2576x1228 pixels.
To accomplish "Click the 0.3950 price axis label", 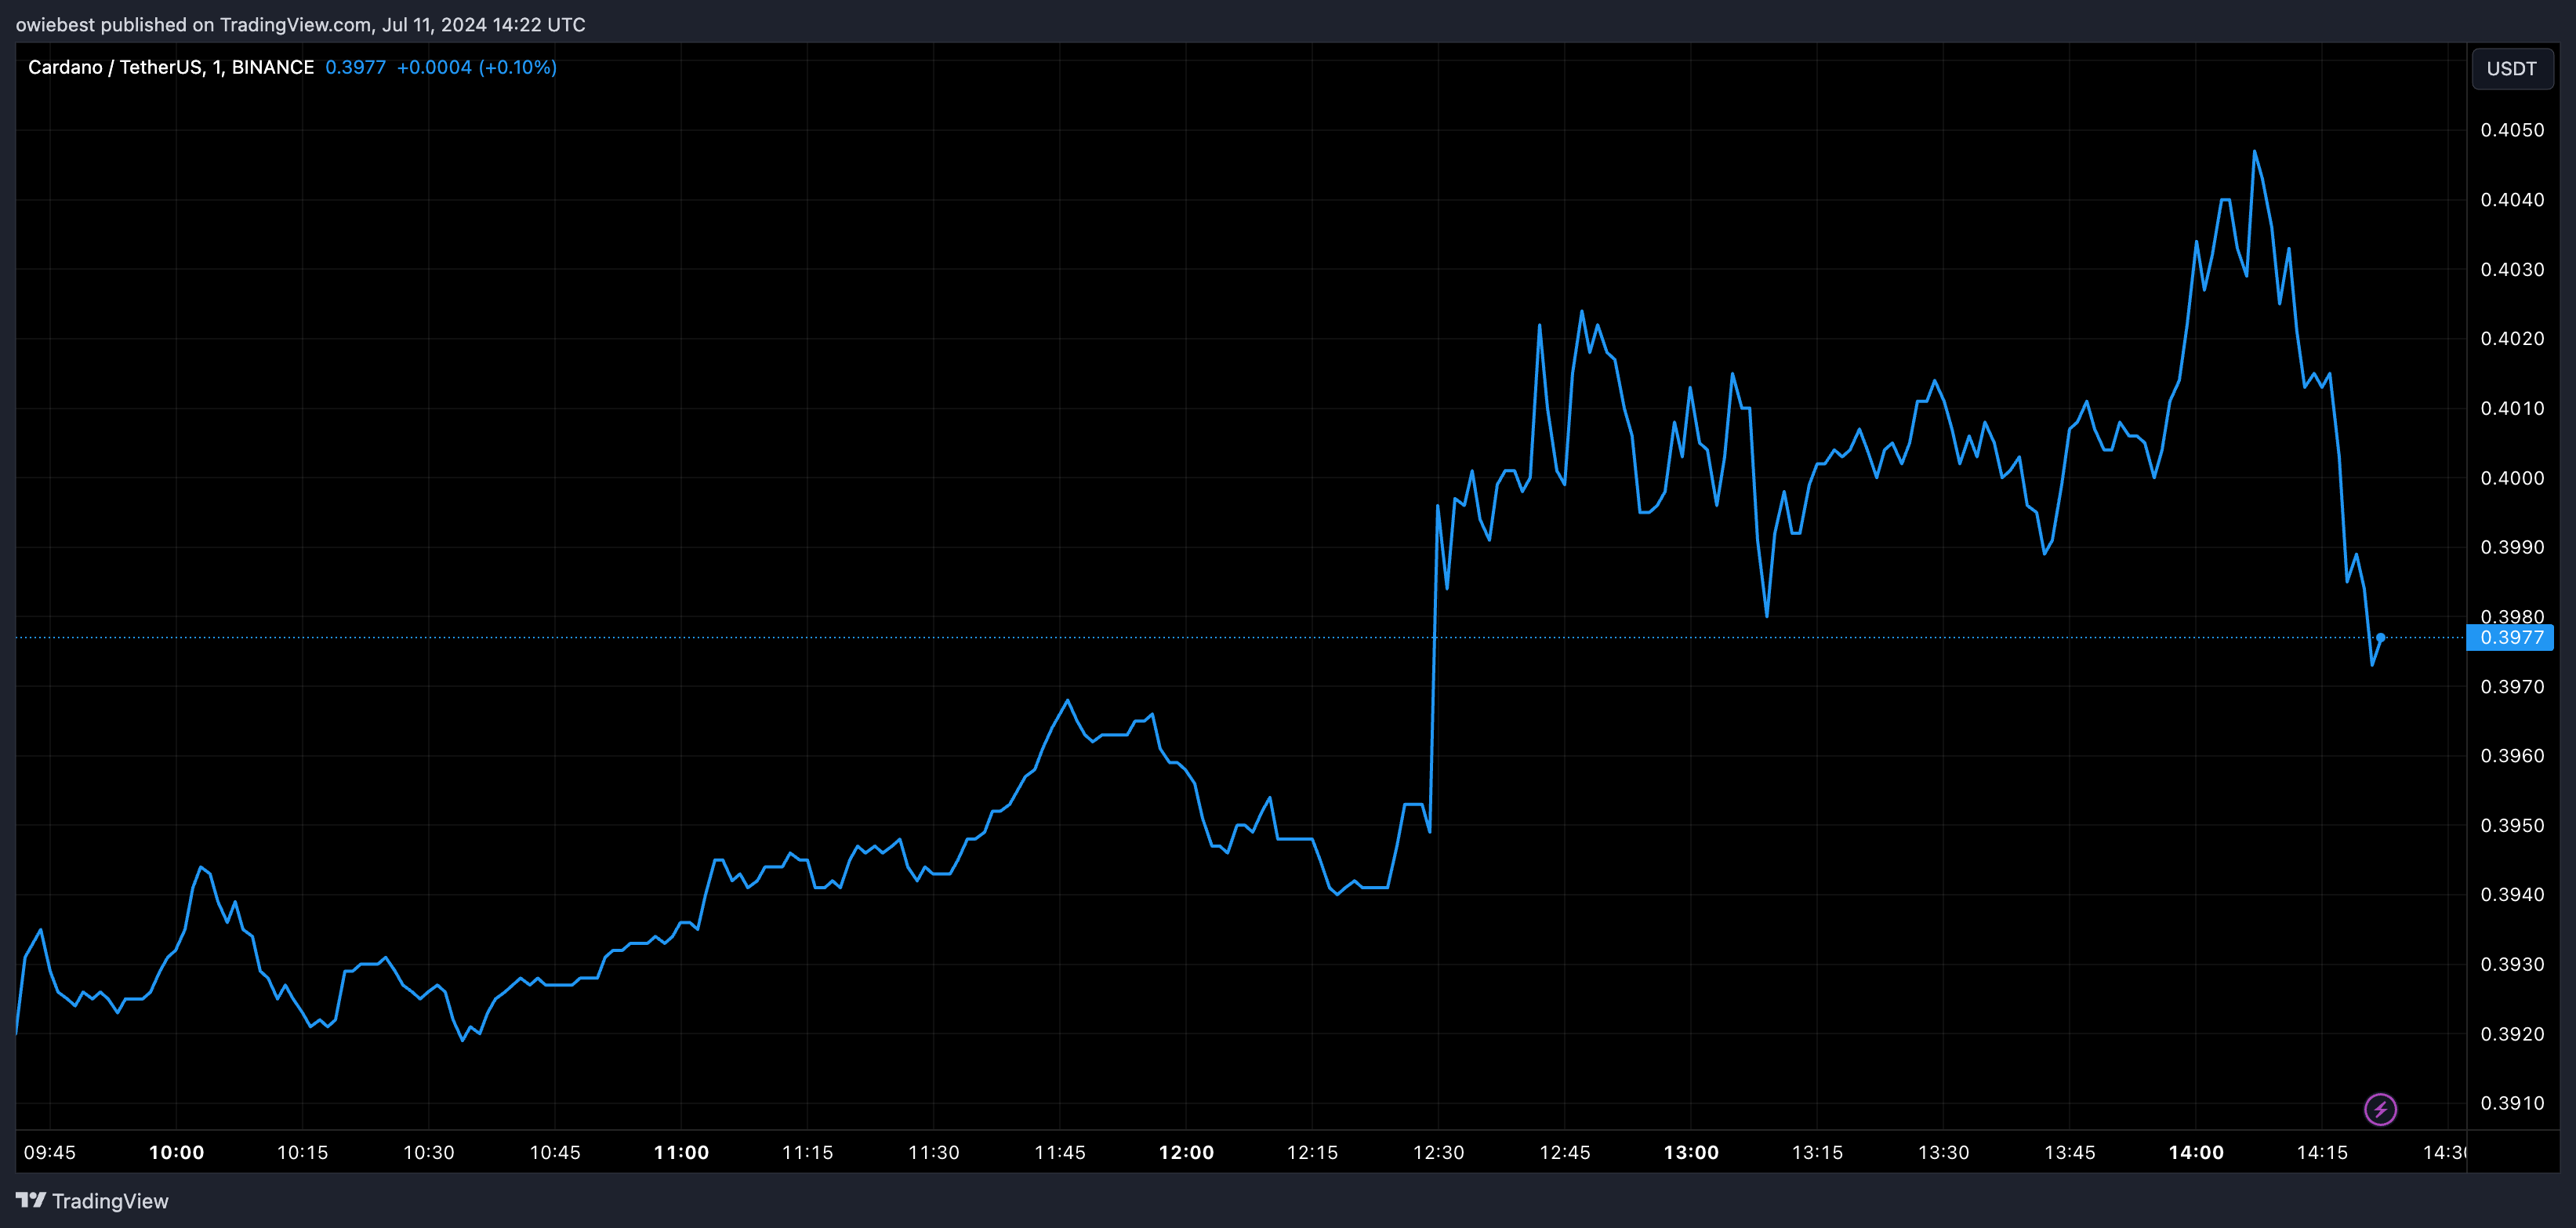I will [2512, 825].
